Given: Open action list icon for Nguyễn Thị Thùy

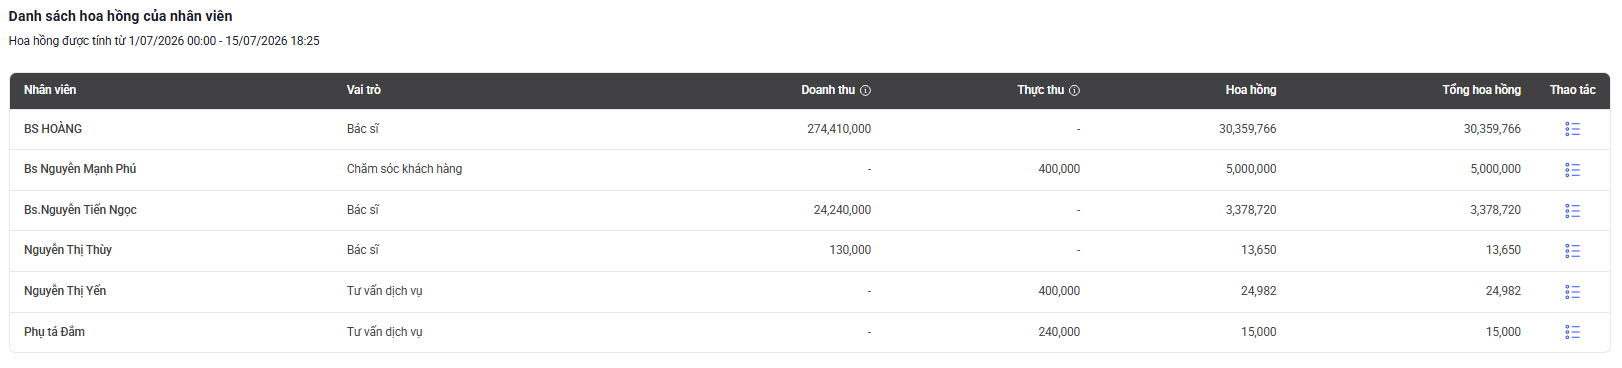Looking at the screenshot, I should 1572,251.
